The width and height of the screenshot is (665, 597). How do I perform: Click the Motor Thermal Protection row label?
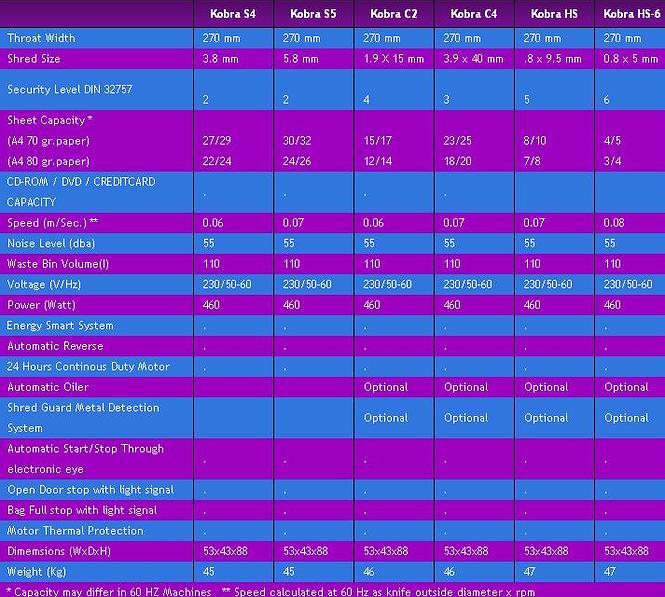coord(68,530)
